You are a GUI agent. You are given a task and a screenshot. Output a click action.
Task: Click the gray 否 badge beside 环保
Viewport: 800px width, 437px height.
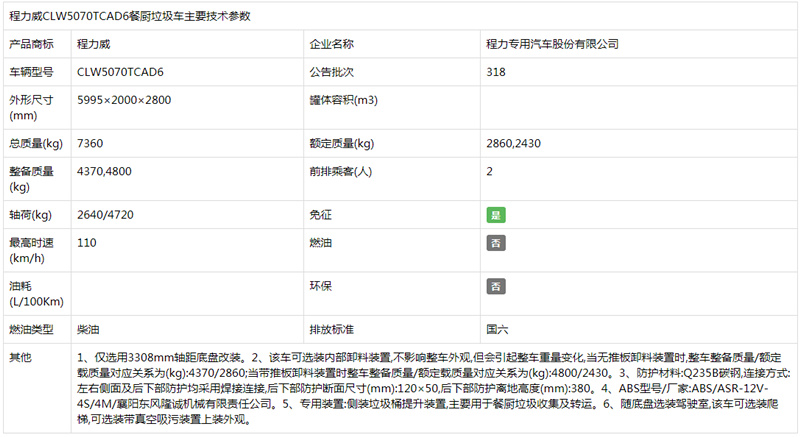click(x=495, y=286)
